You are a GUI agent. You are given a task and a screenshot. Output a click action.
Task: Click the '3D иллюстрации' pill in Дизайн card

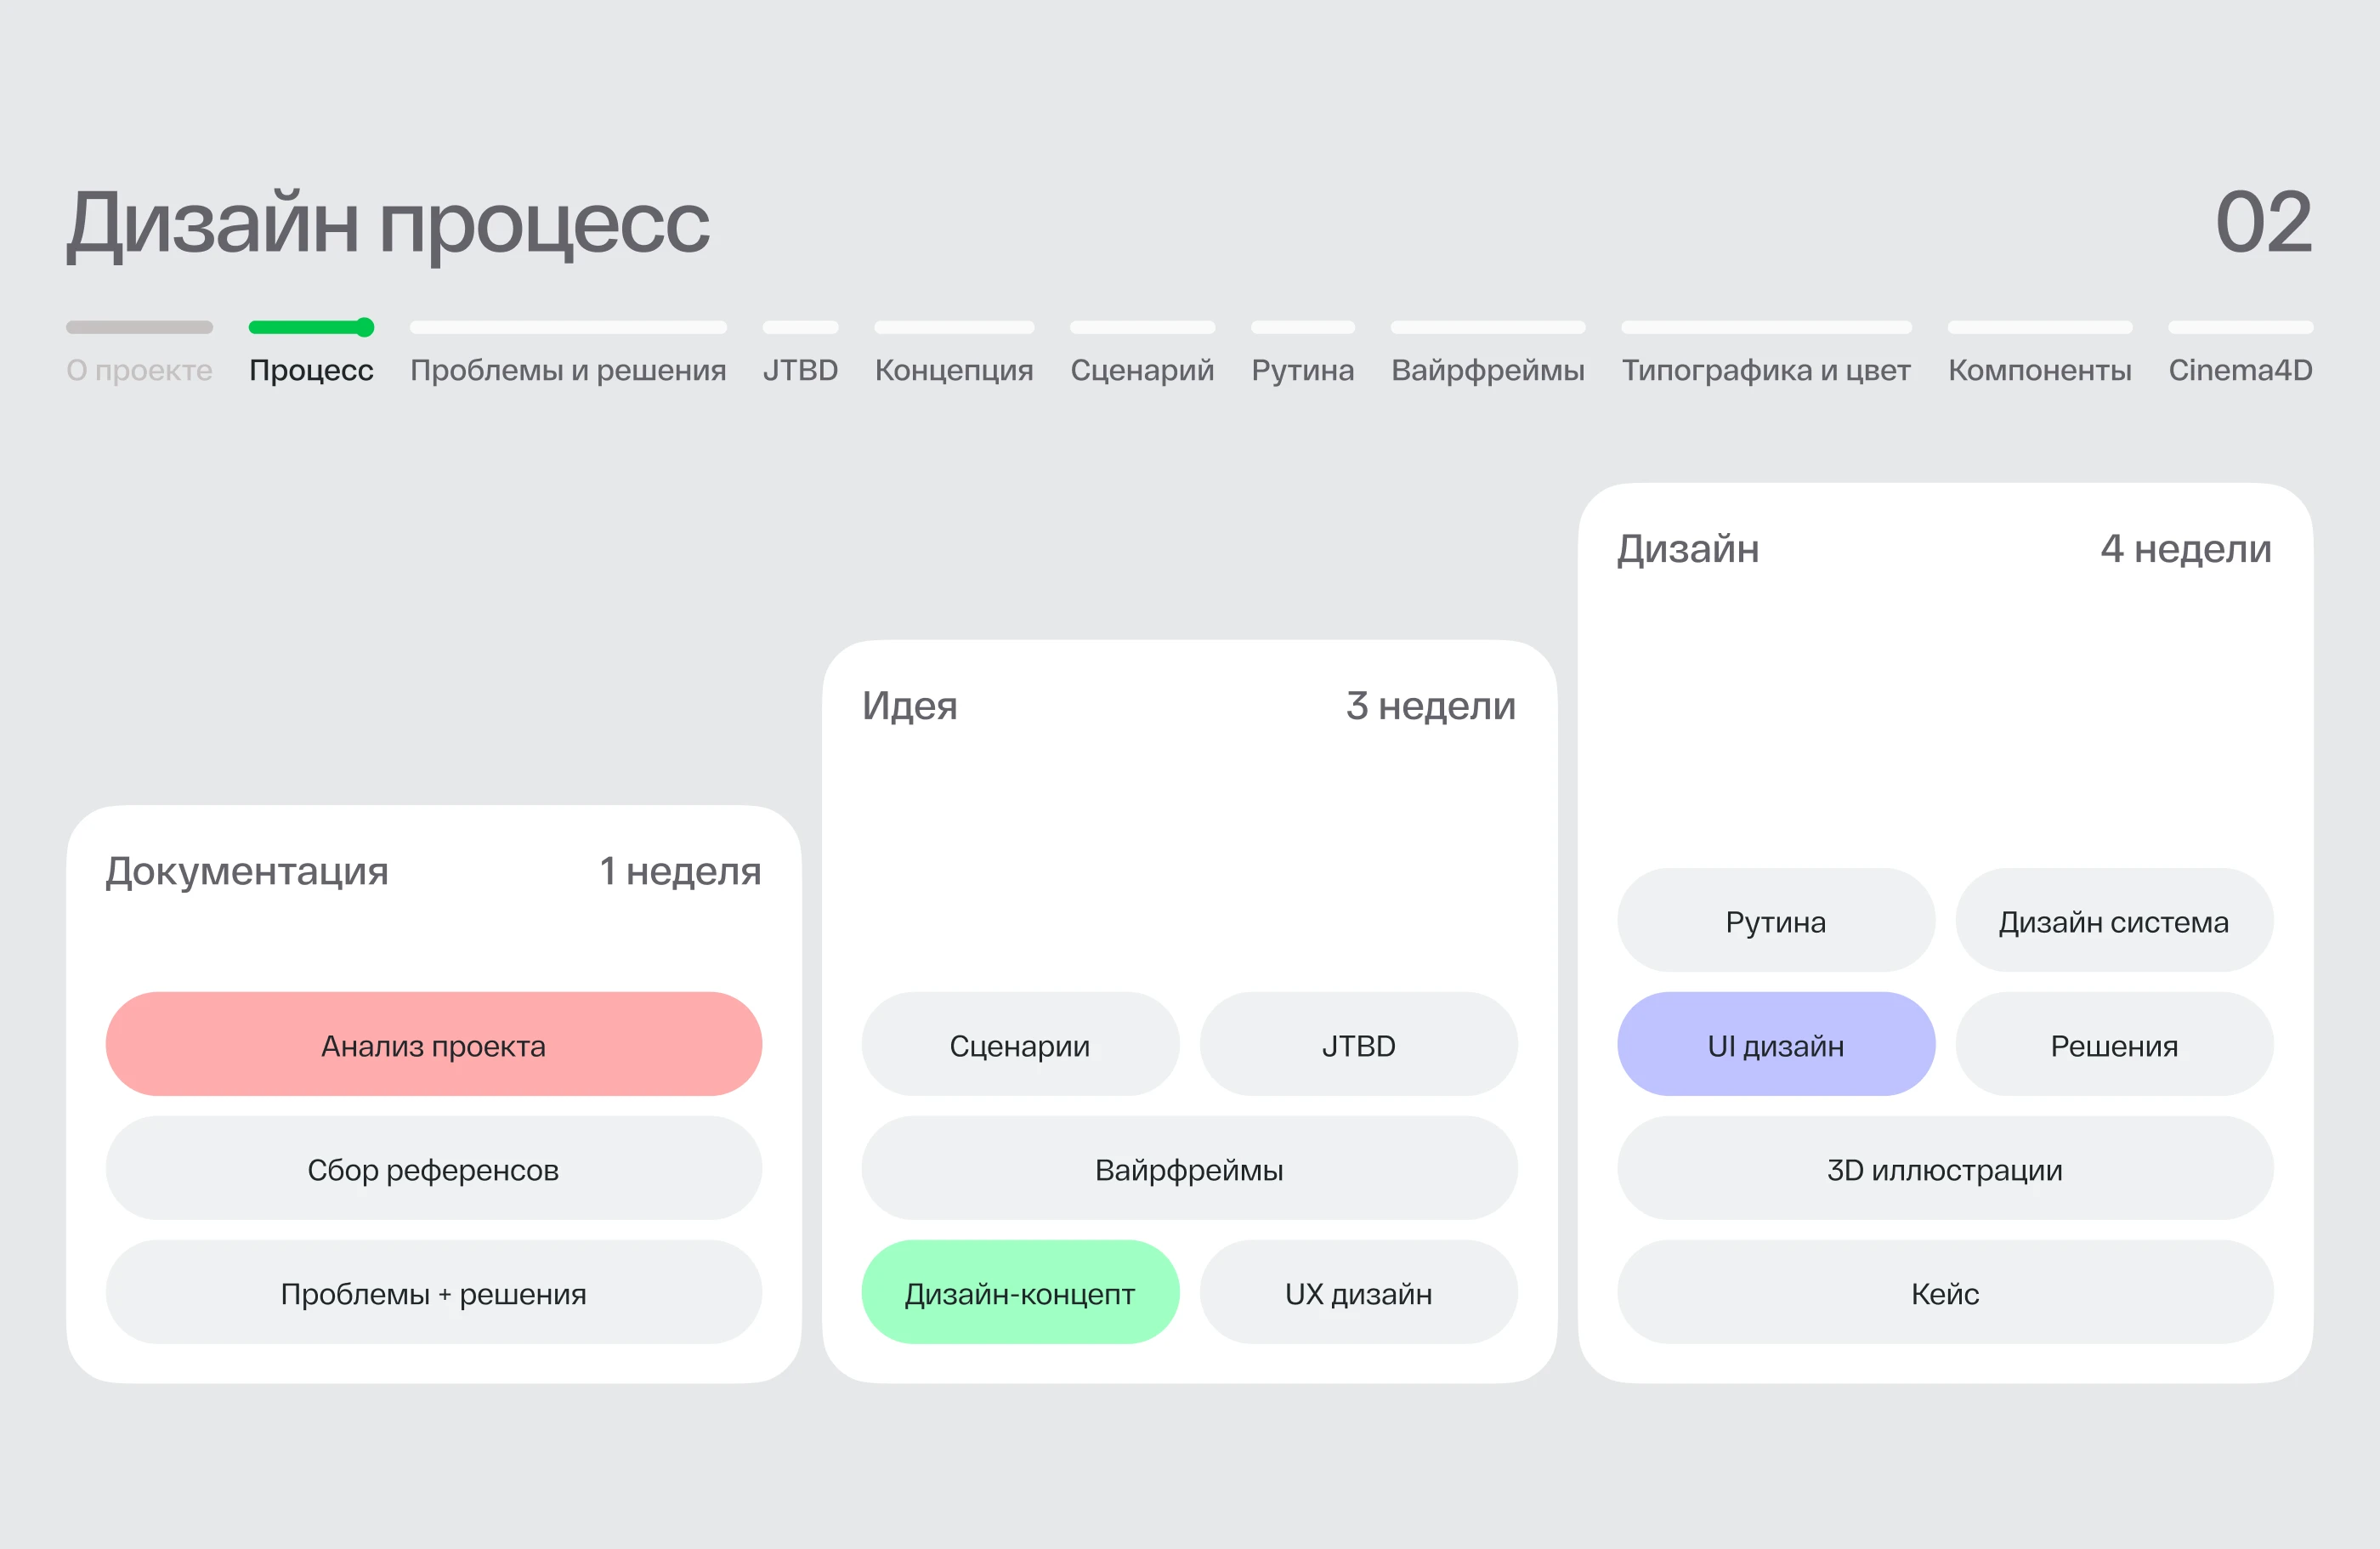(x=1945, y=1169)
